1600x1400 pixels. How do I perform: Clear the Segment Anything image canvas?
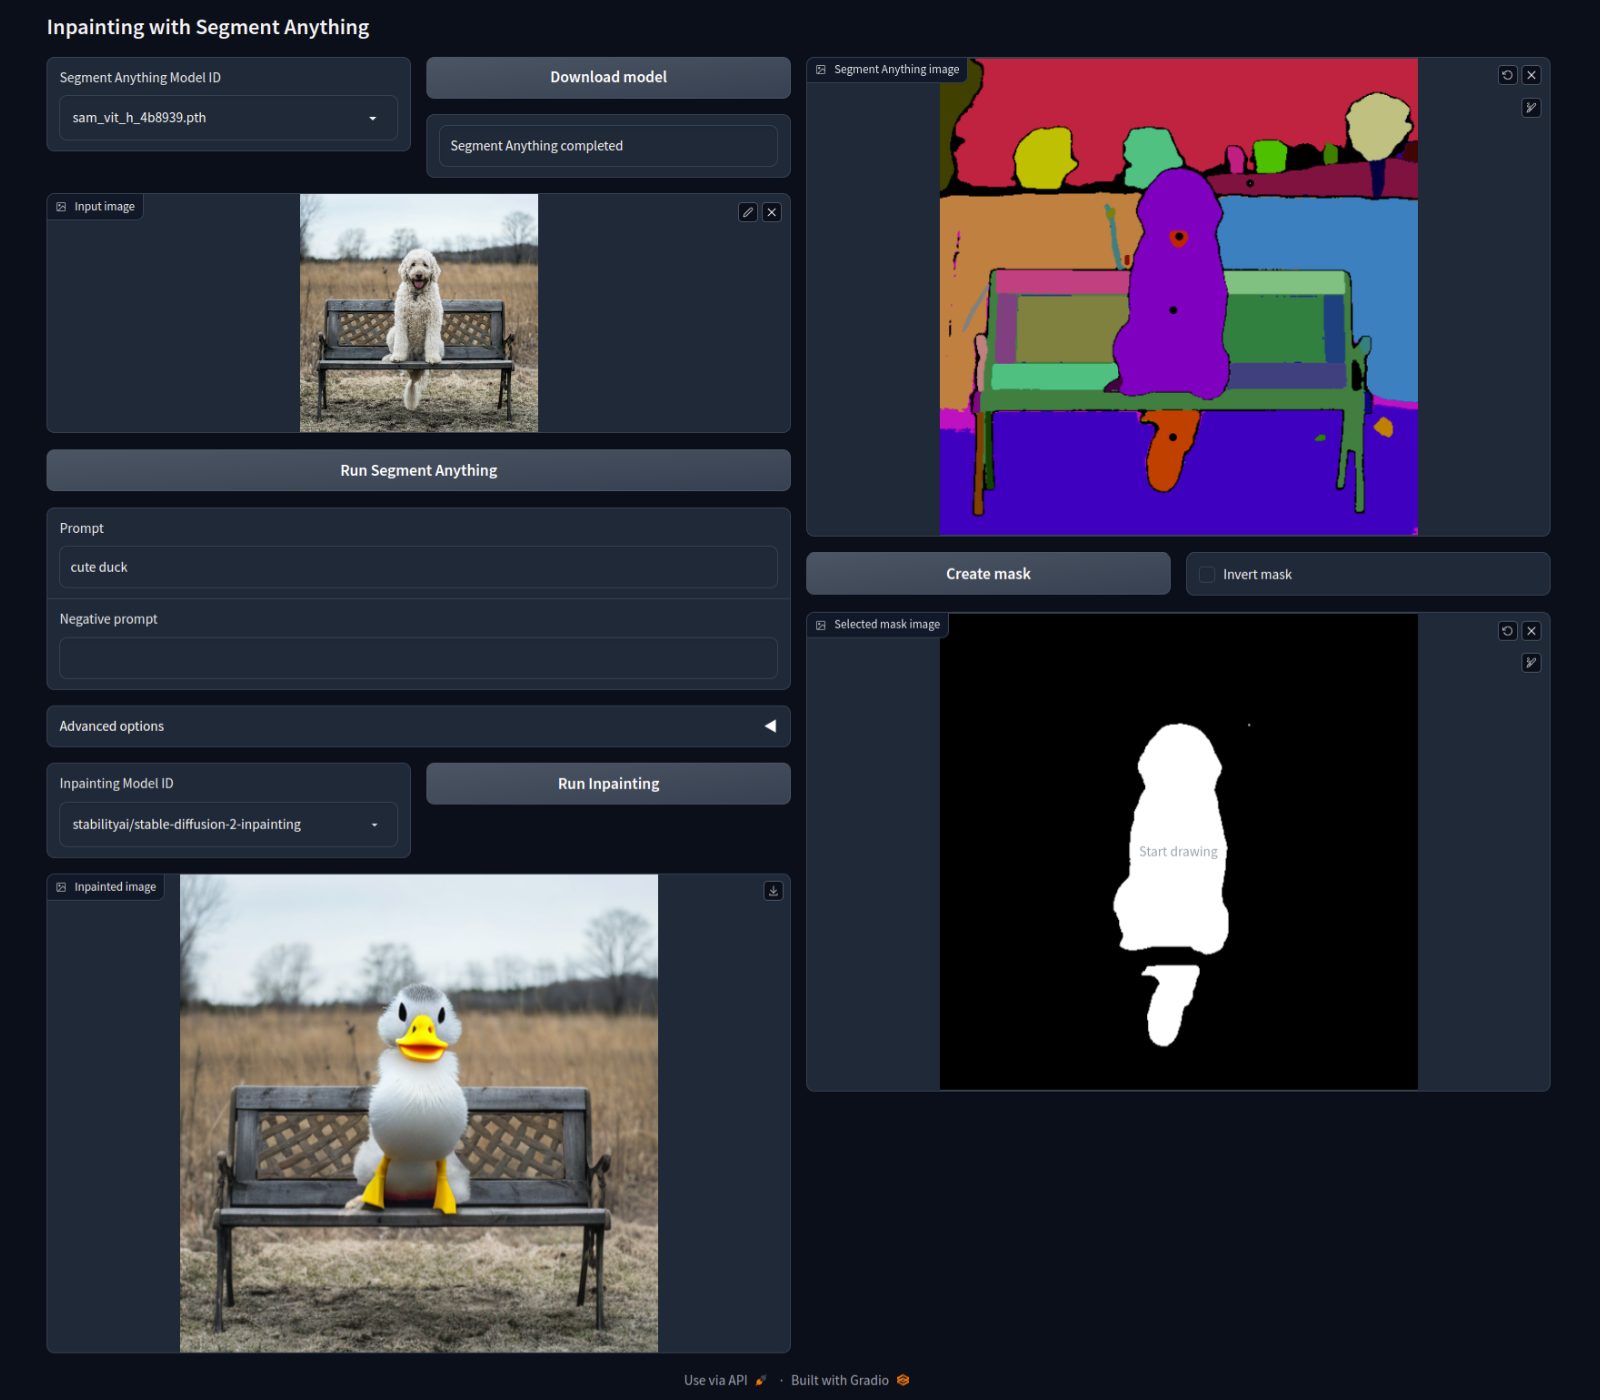point(1531,75)
